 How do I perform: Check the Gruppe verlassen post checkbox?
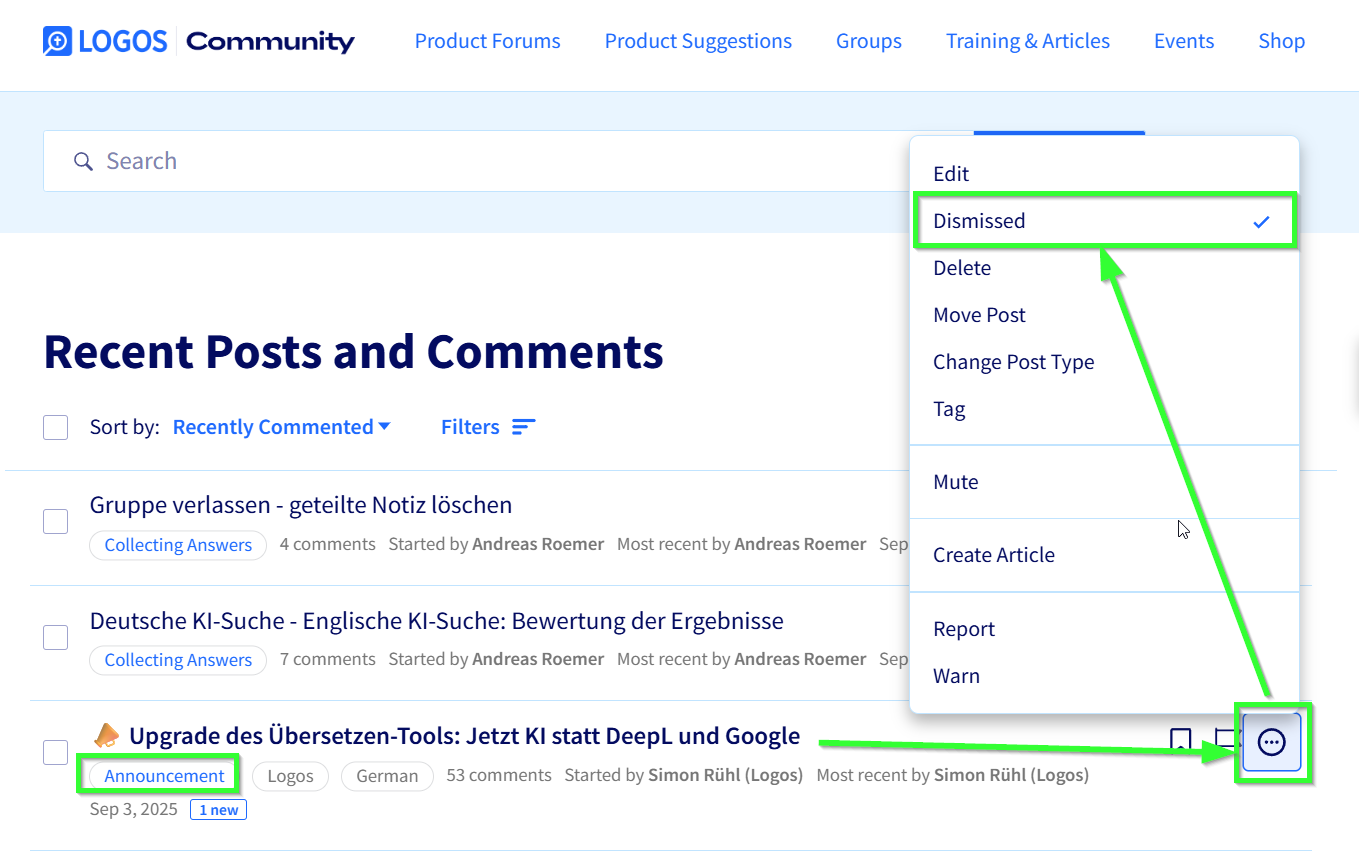[x=56, y=521]
